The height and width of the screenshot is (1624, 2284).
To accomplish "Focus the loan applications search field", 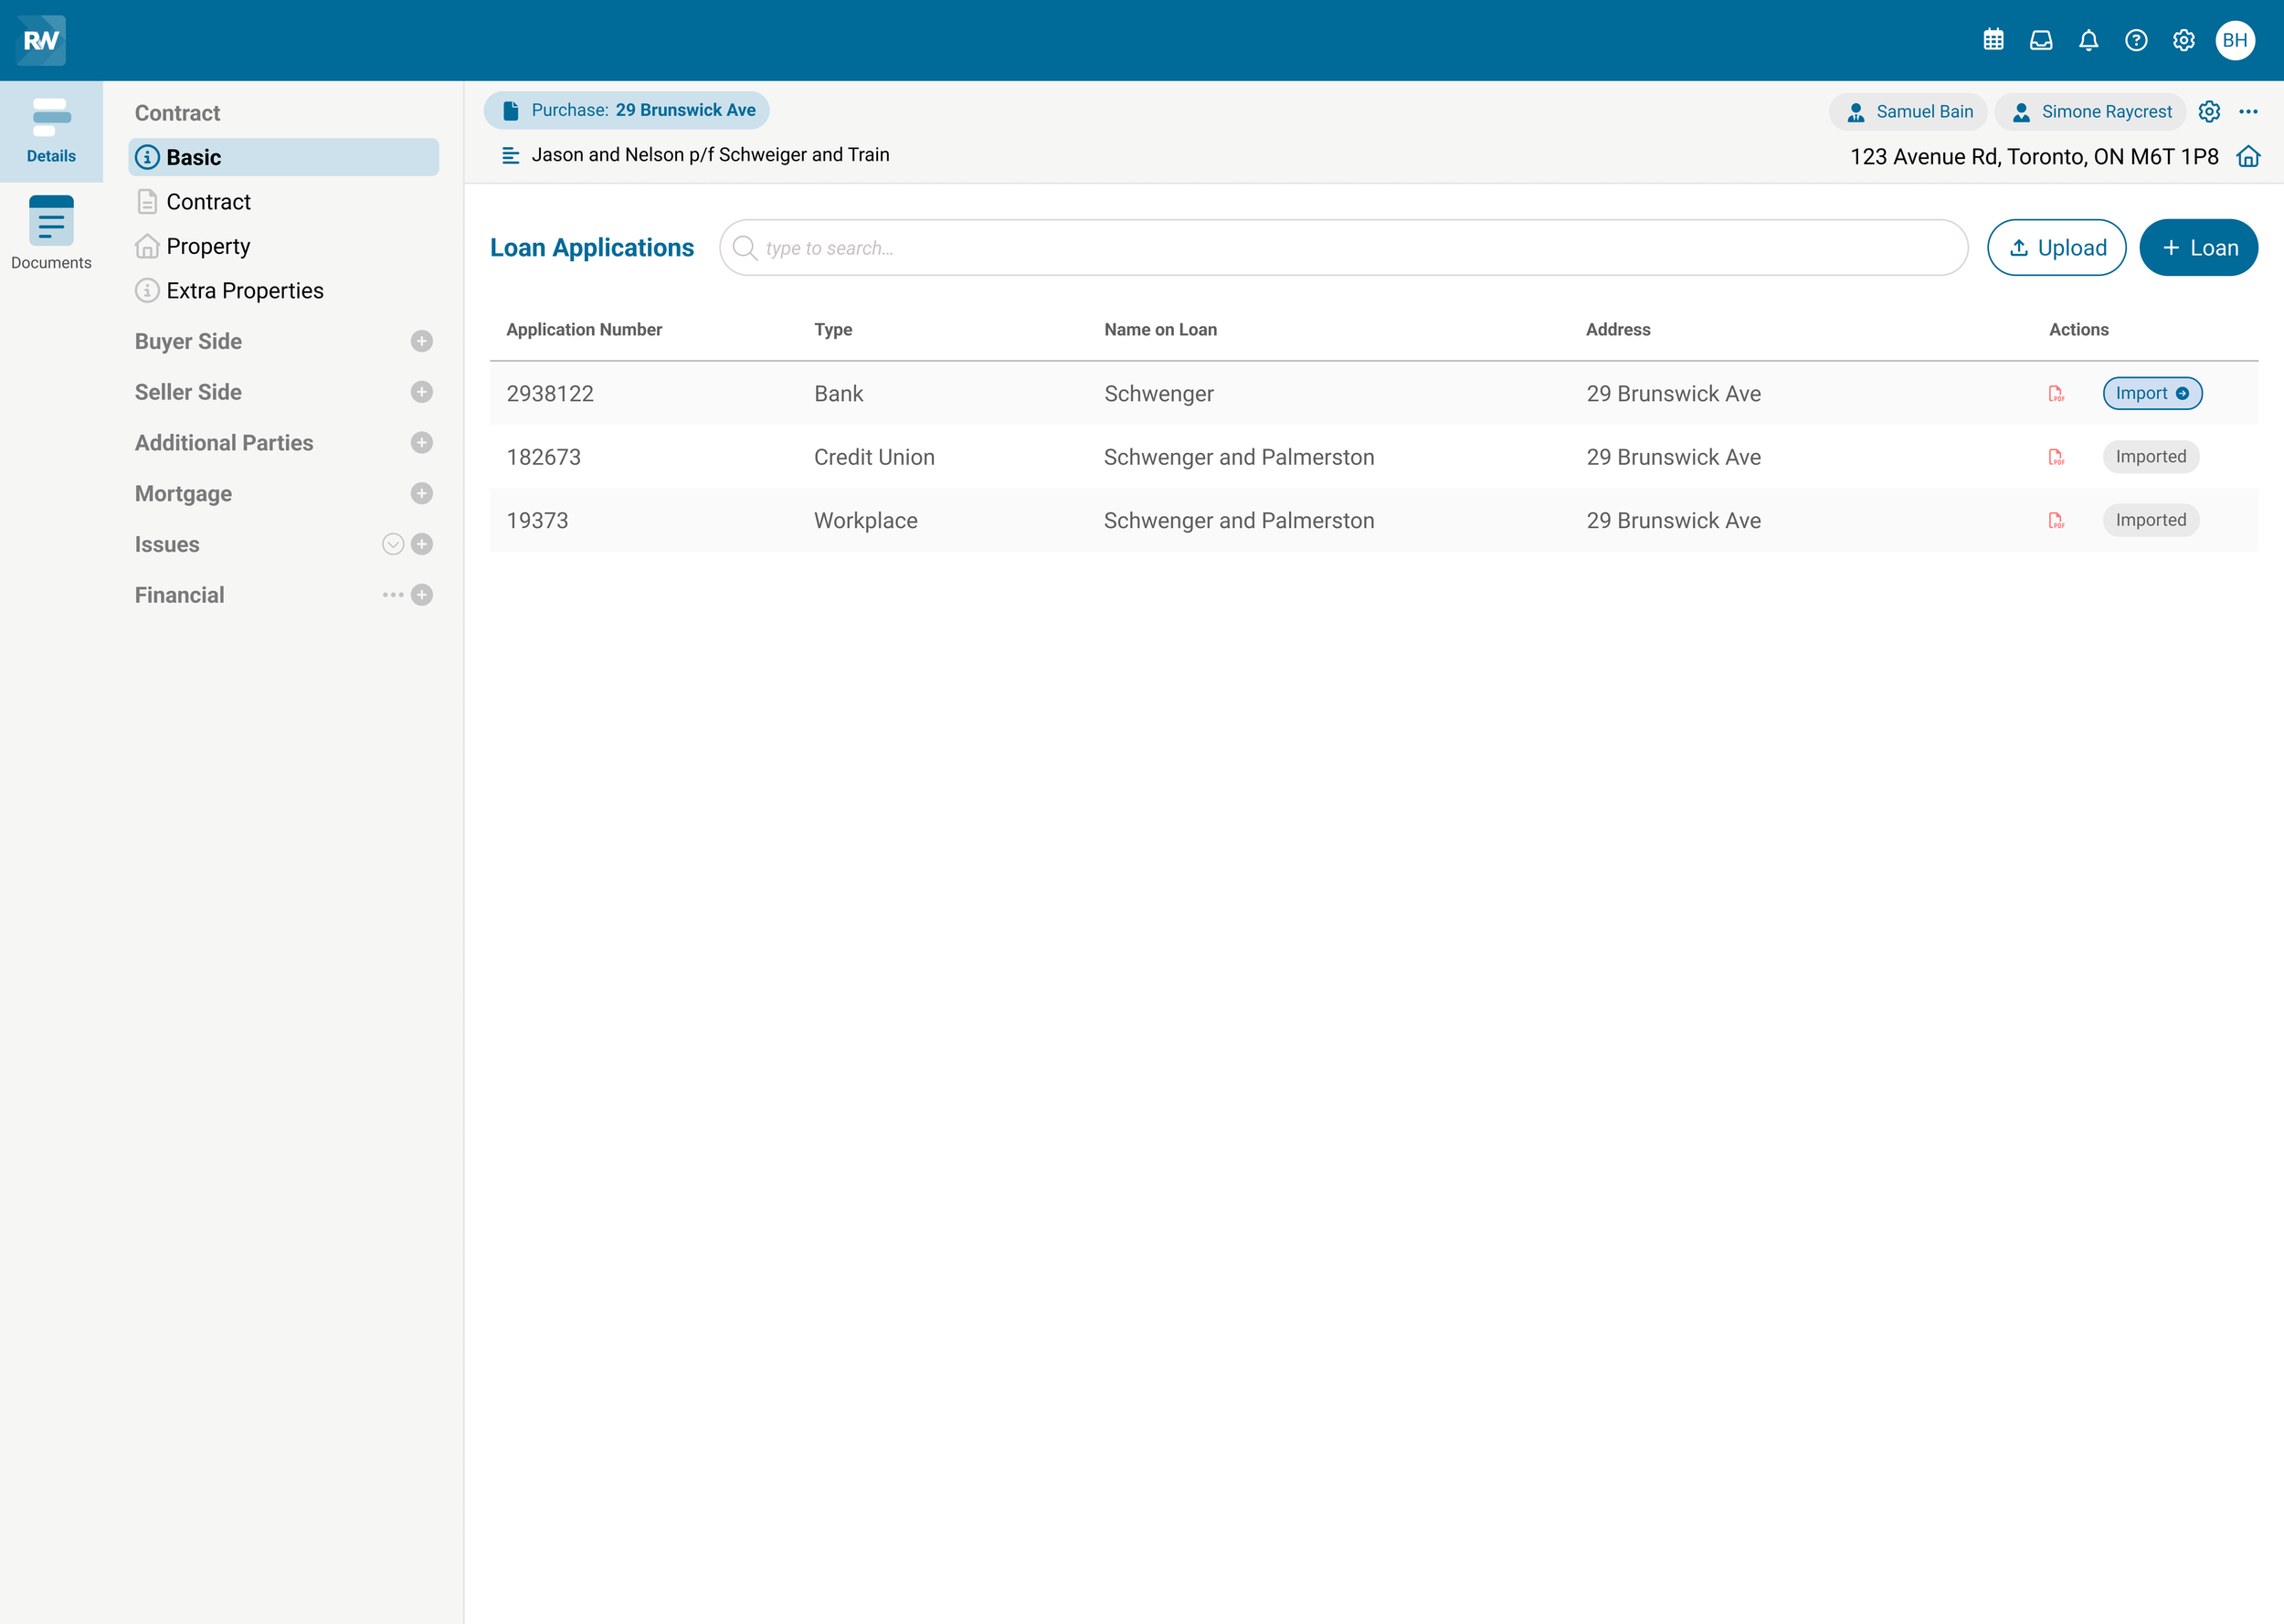I will tap(1343, 248).
